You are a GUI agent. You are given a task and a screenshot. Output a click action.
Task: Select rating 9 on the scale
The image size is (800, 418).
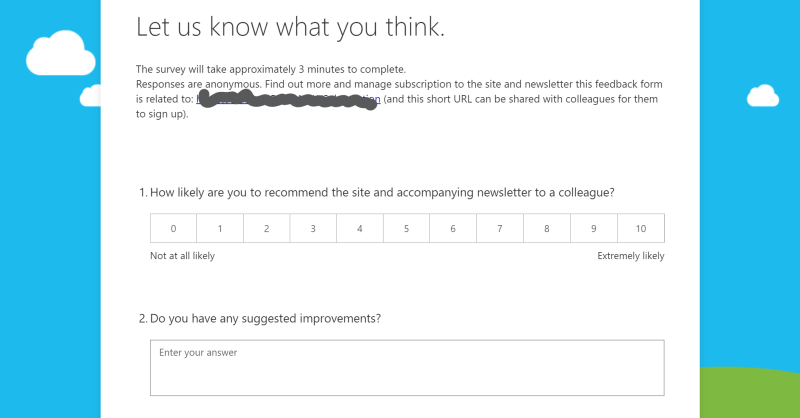594,229
